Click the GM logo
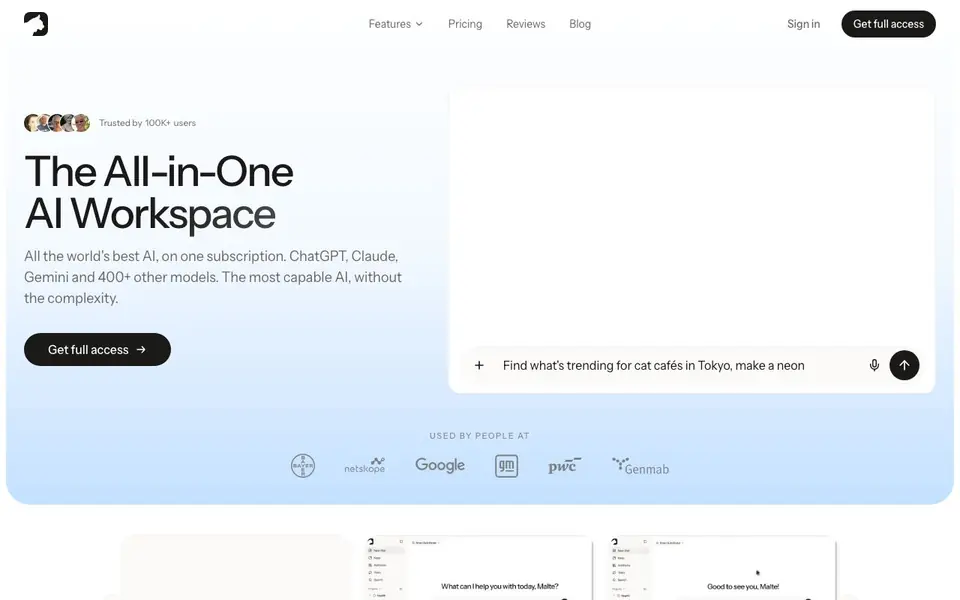This screenshot has height=600, width=960. (506, 466)
